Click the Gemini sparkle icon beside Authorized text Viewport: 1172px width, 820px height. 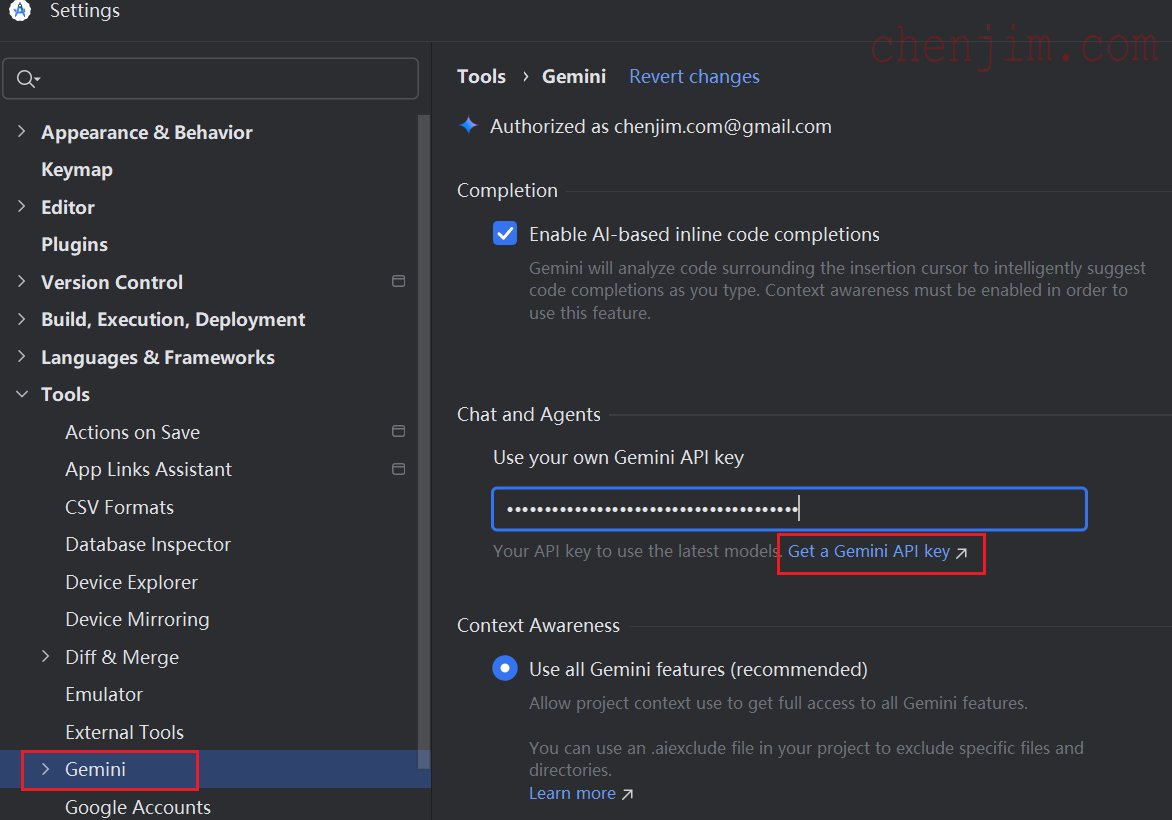coord(469,126)
